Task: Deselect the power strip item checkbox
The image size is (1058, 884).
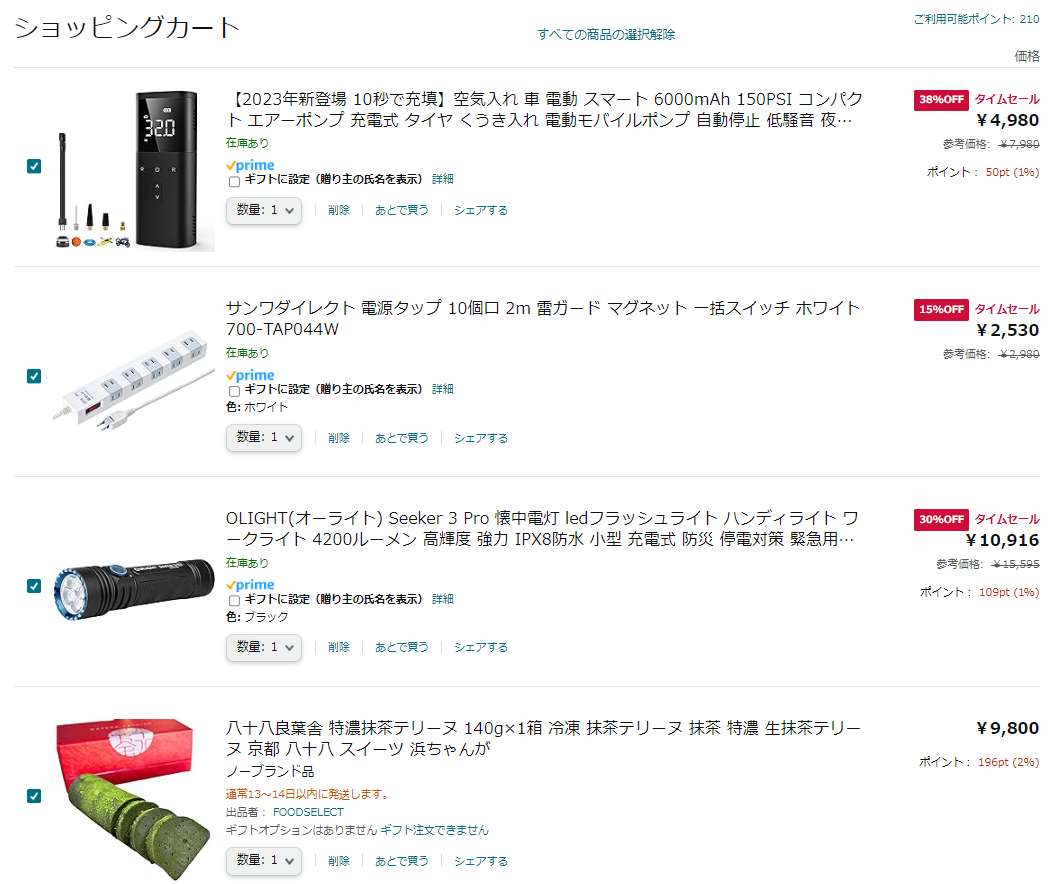Action: 34,376
